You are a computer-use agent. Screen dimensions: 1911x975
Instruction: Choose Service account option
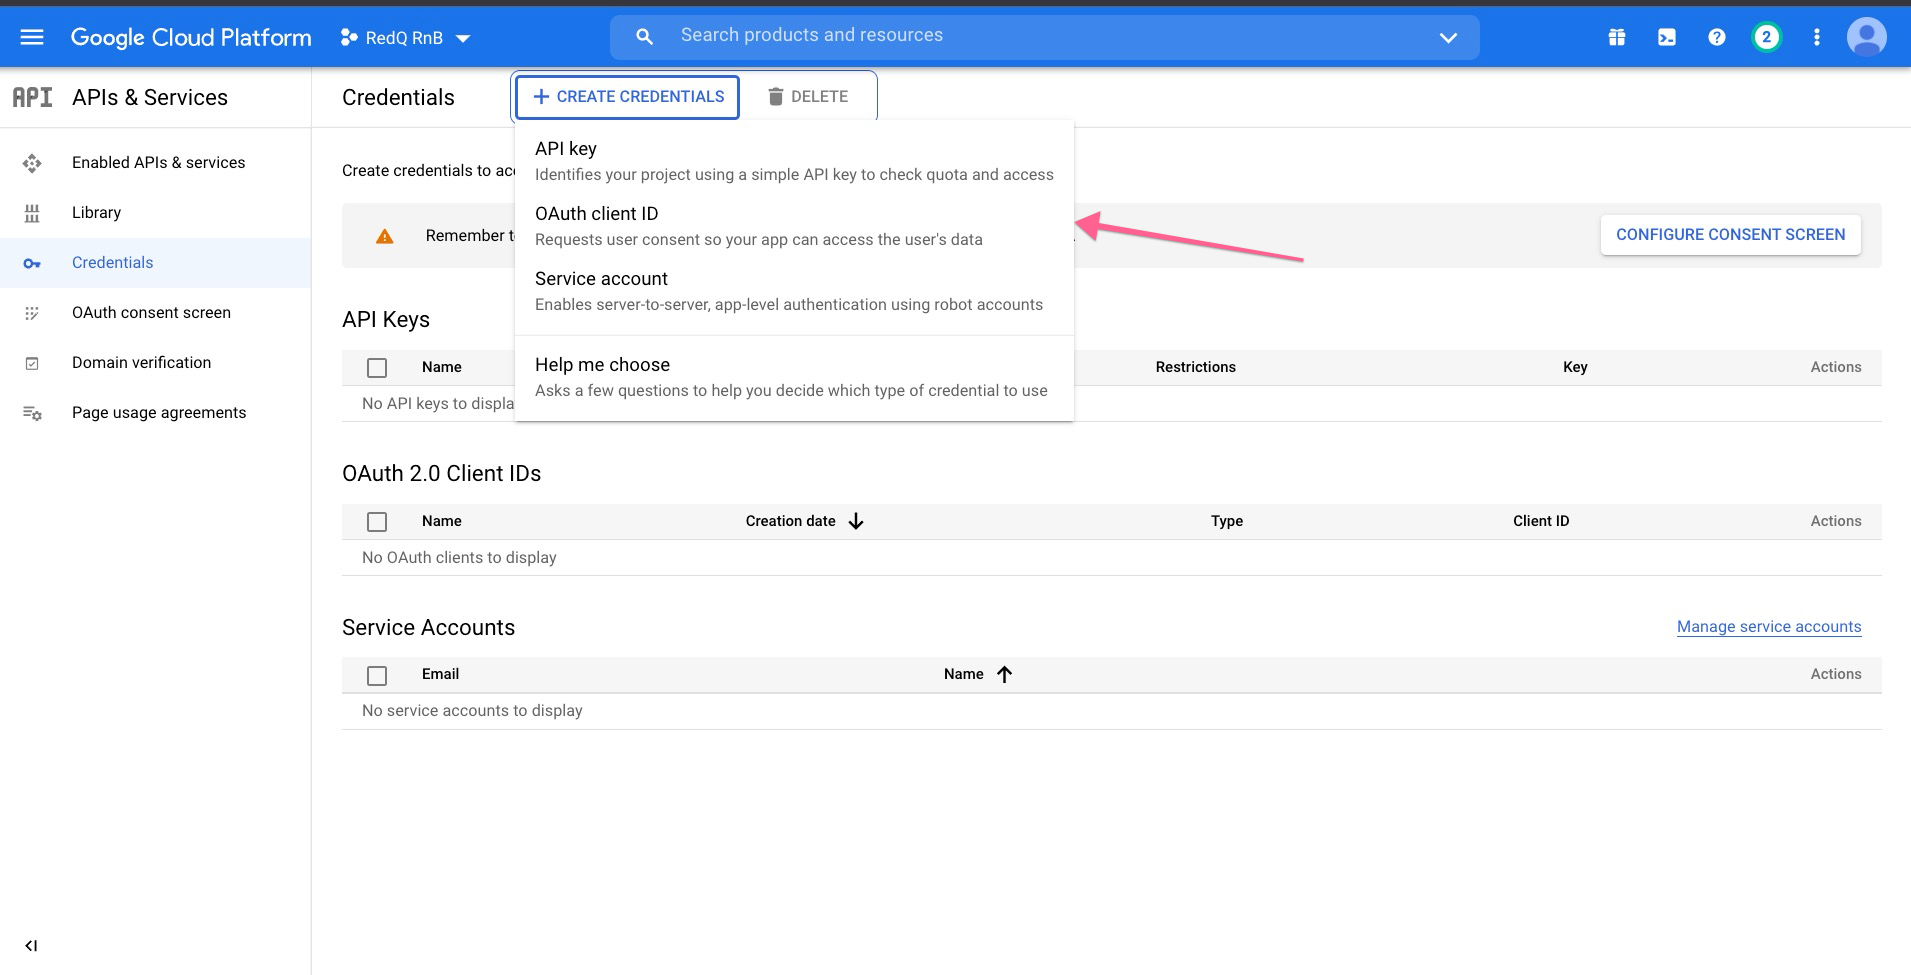pyautogui.click(x=794, y=291)
